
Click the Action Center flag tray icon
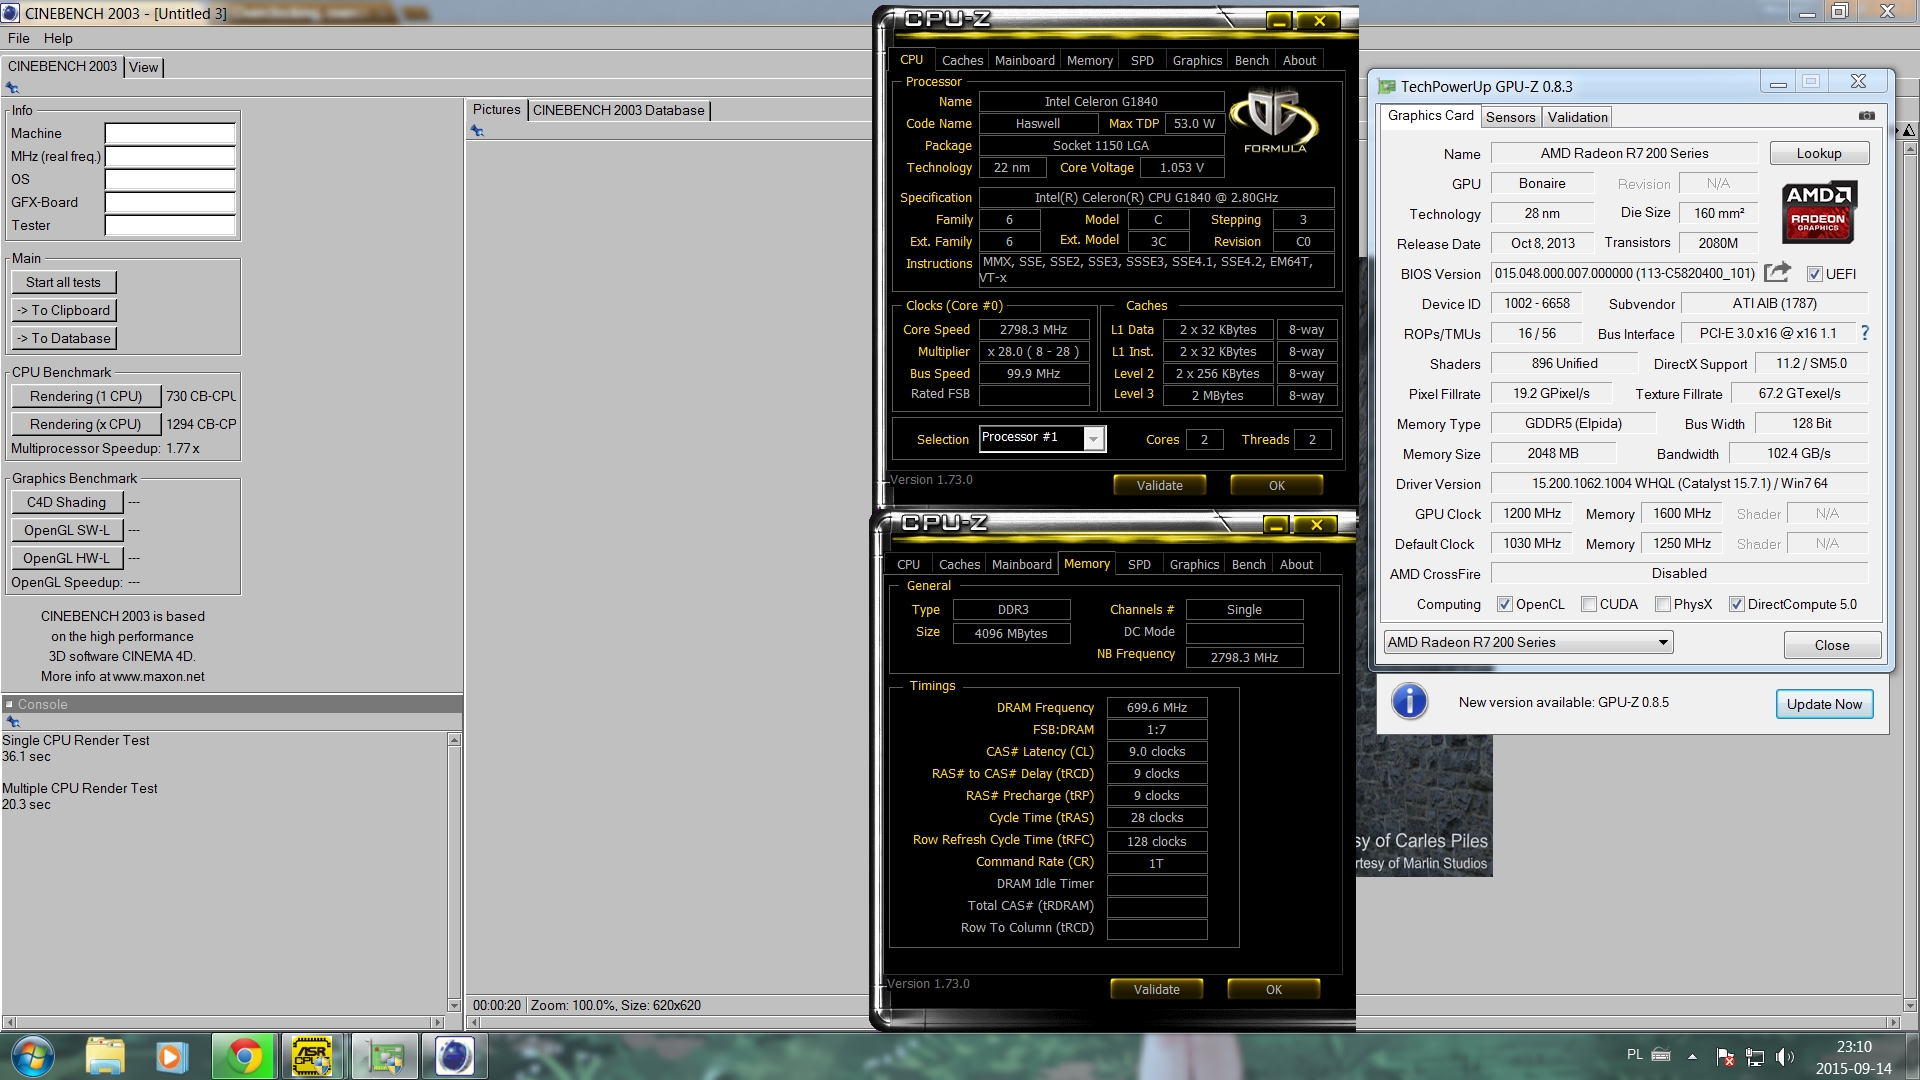[1725, 1056]
